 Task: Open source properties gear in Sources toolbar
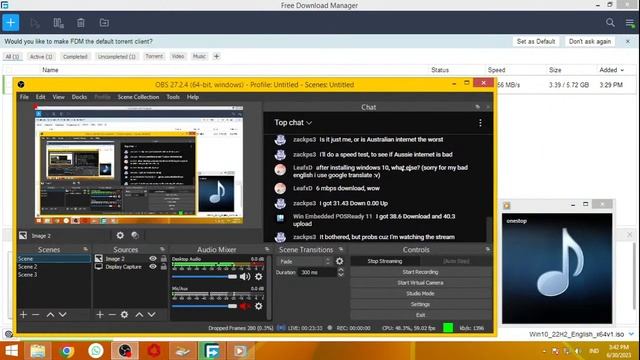pyautogui.click(x=124, y=315)
